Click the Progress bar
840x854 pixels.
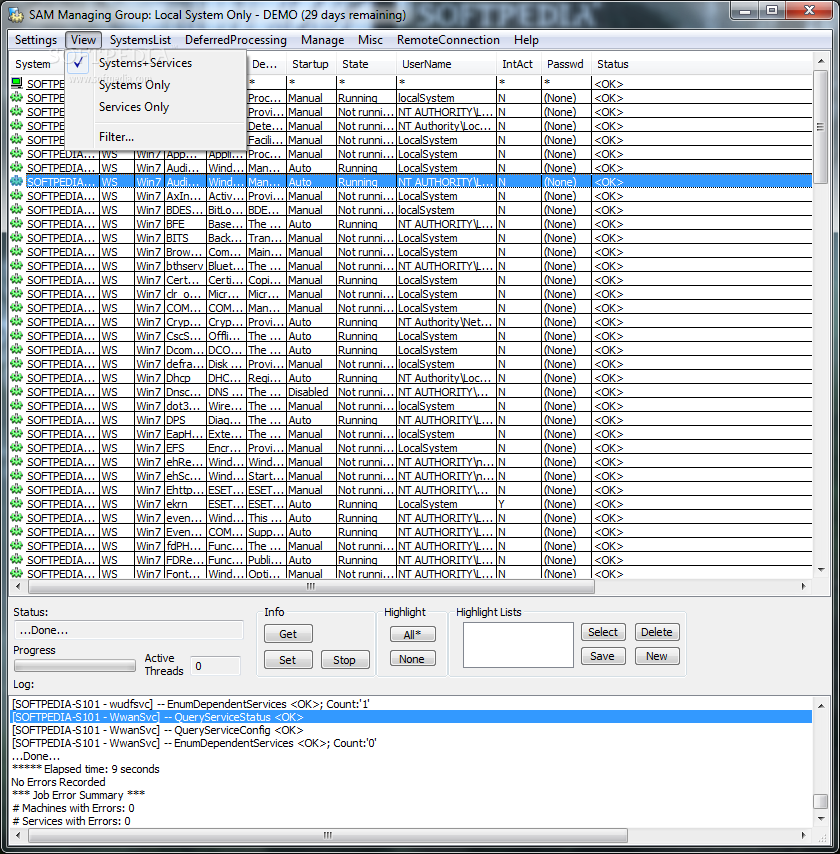click(75, 665)
